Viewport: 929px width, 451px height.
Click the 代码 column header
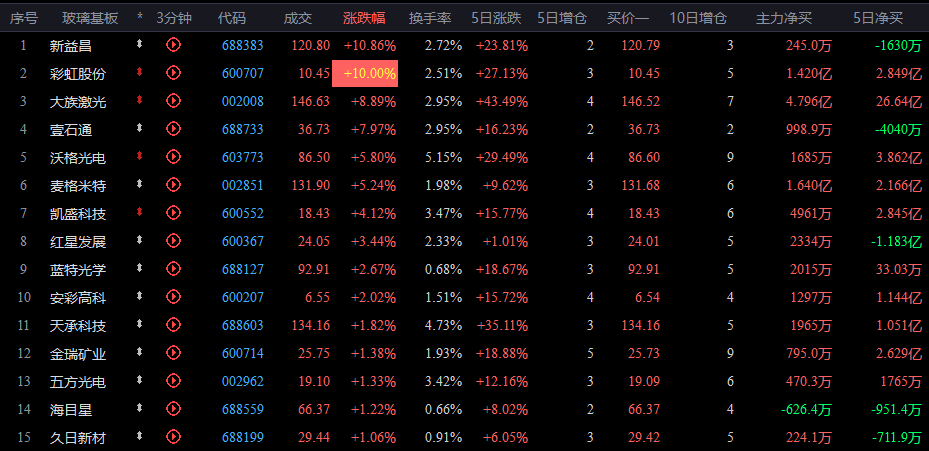(x=232, y=18)
